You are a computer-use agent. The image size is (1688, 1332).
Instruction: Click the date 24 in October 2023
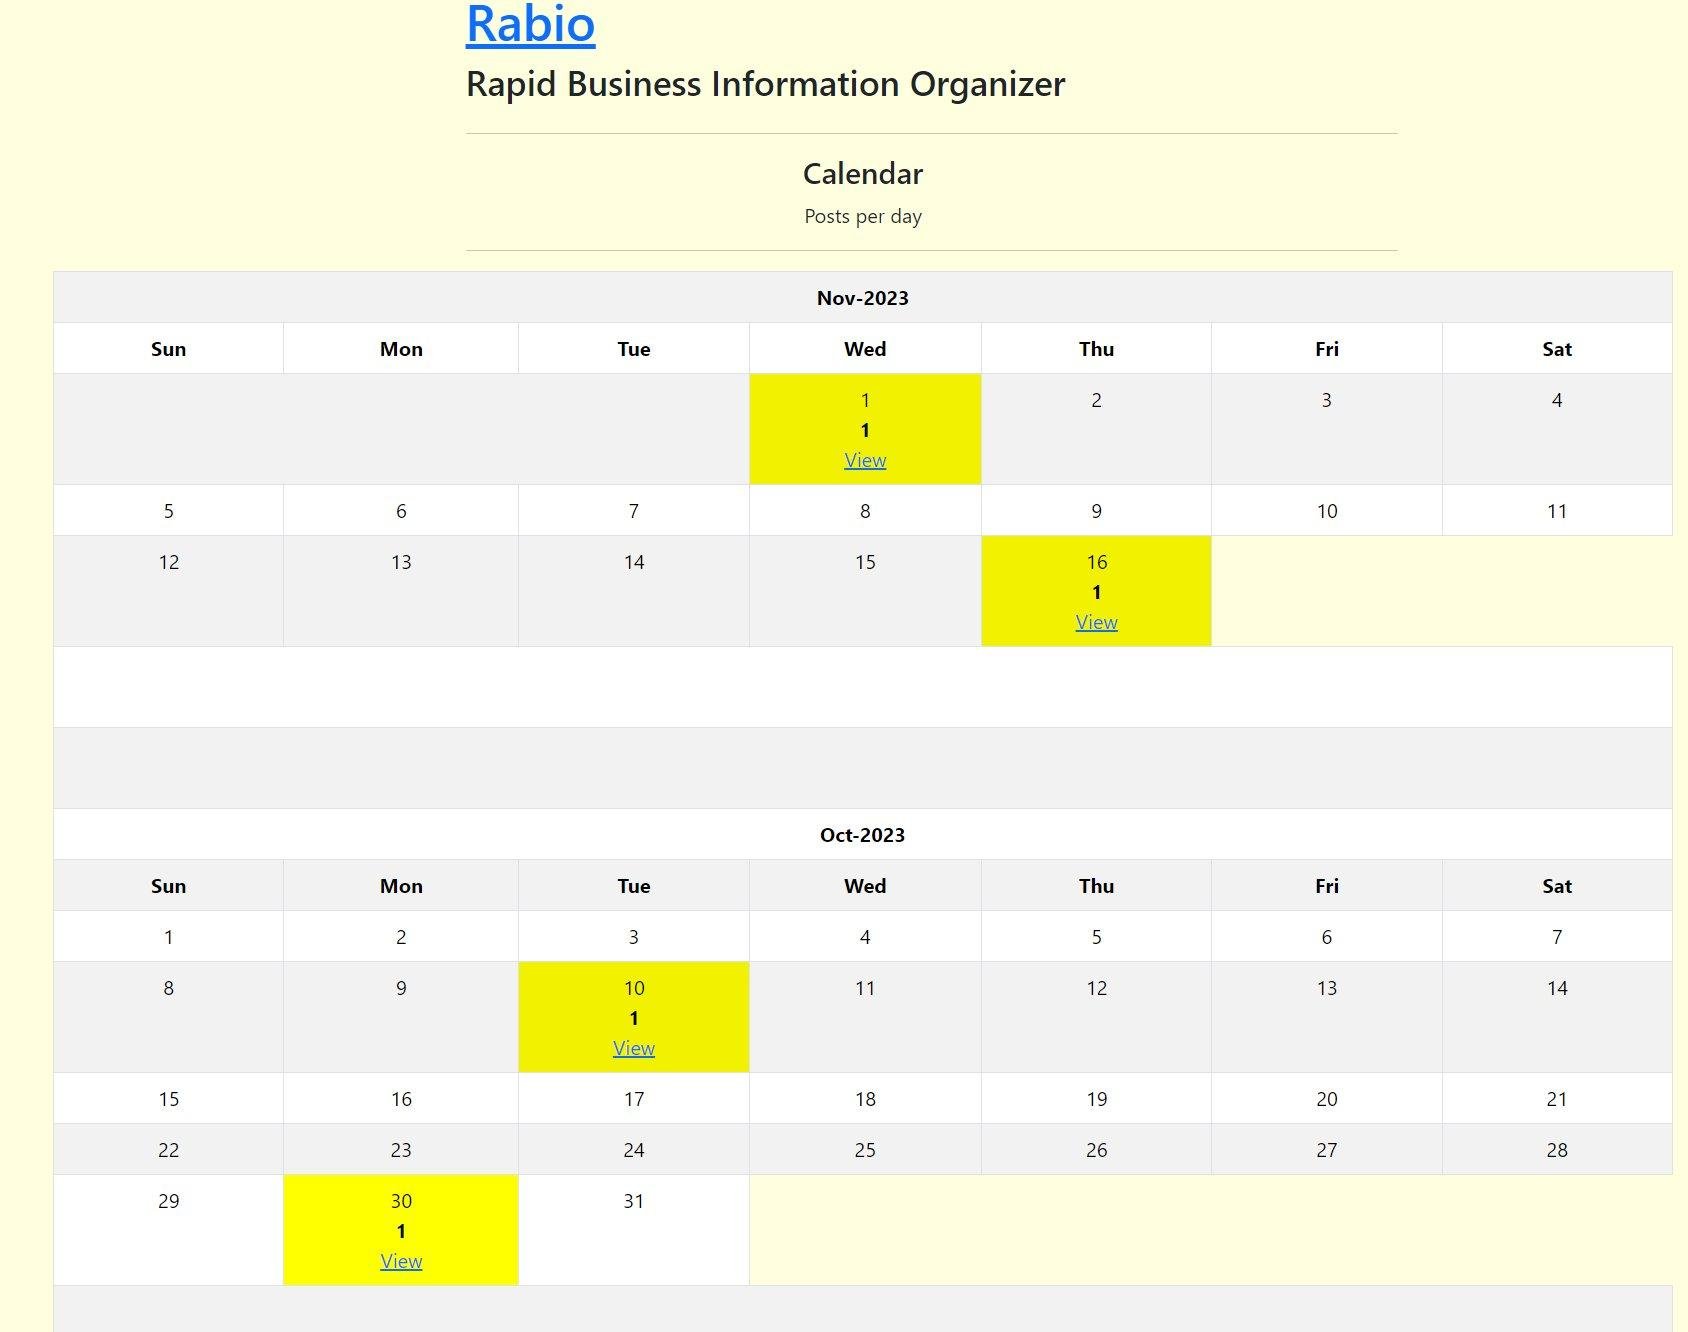(x=634, y=1150)
